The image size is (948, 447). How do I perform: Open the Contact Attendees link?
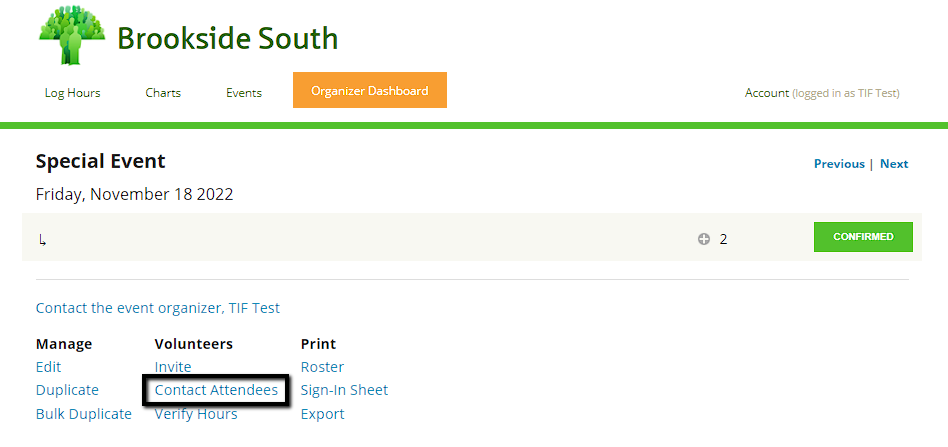tap(216, 390)
